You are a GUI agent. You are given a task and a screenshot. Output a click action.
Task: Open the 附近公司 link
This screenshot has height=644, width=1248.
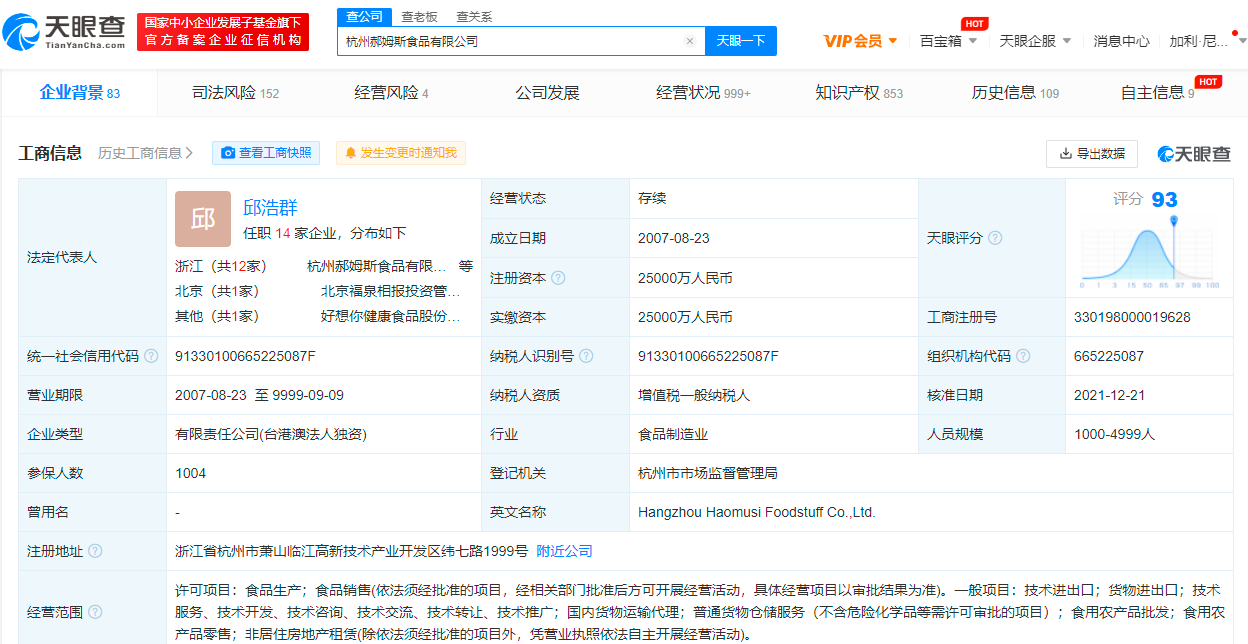click(564, 551)
